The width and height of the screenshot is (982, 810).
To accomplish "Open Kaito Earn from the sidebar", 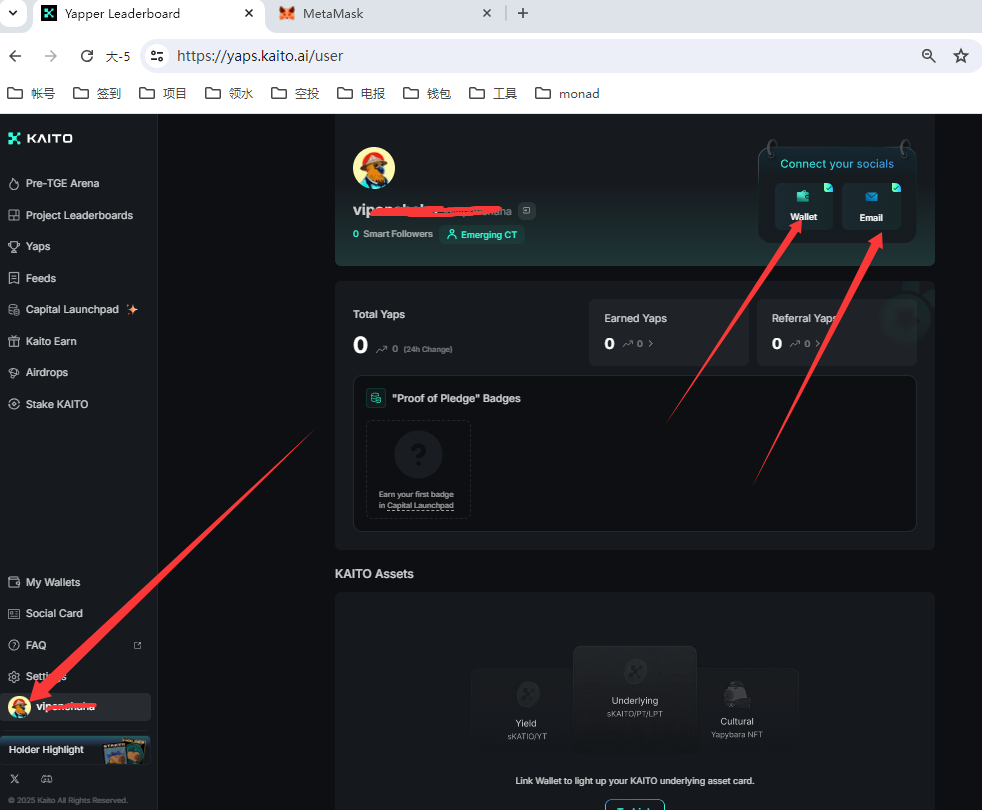I will point(43,341).
